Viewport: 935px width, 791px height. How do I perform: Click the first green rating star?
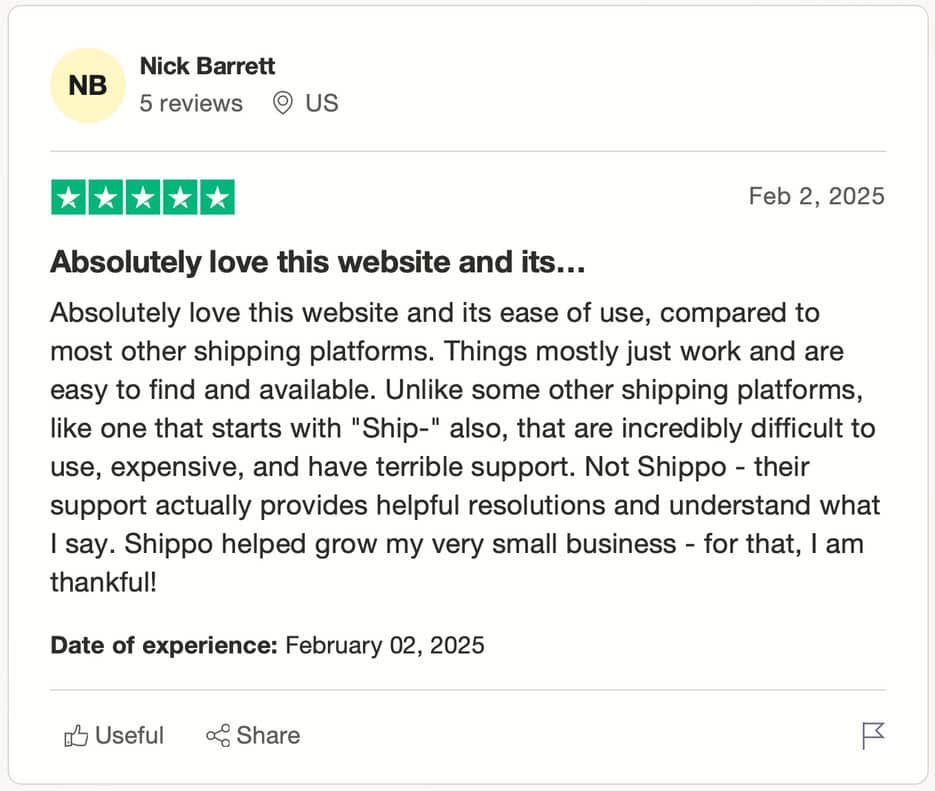69,197
